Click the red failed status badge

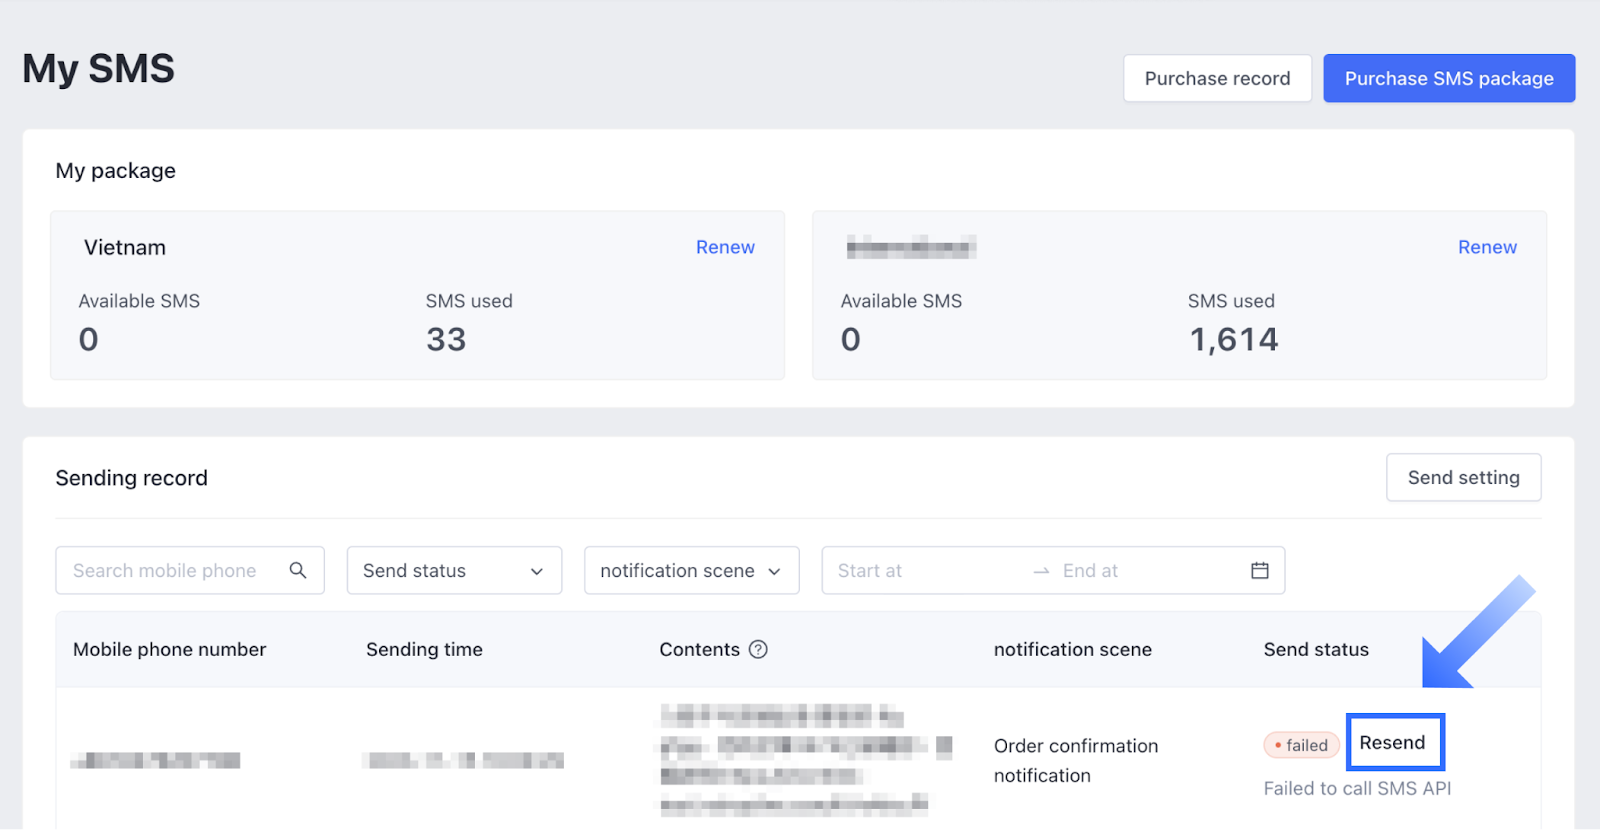1301,745
